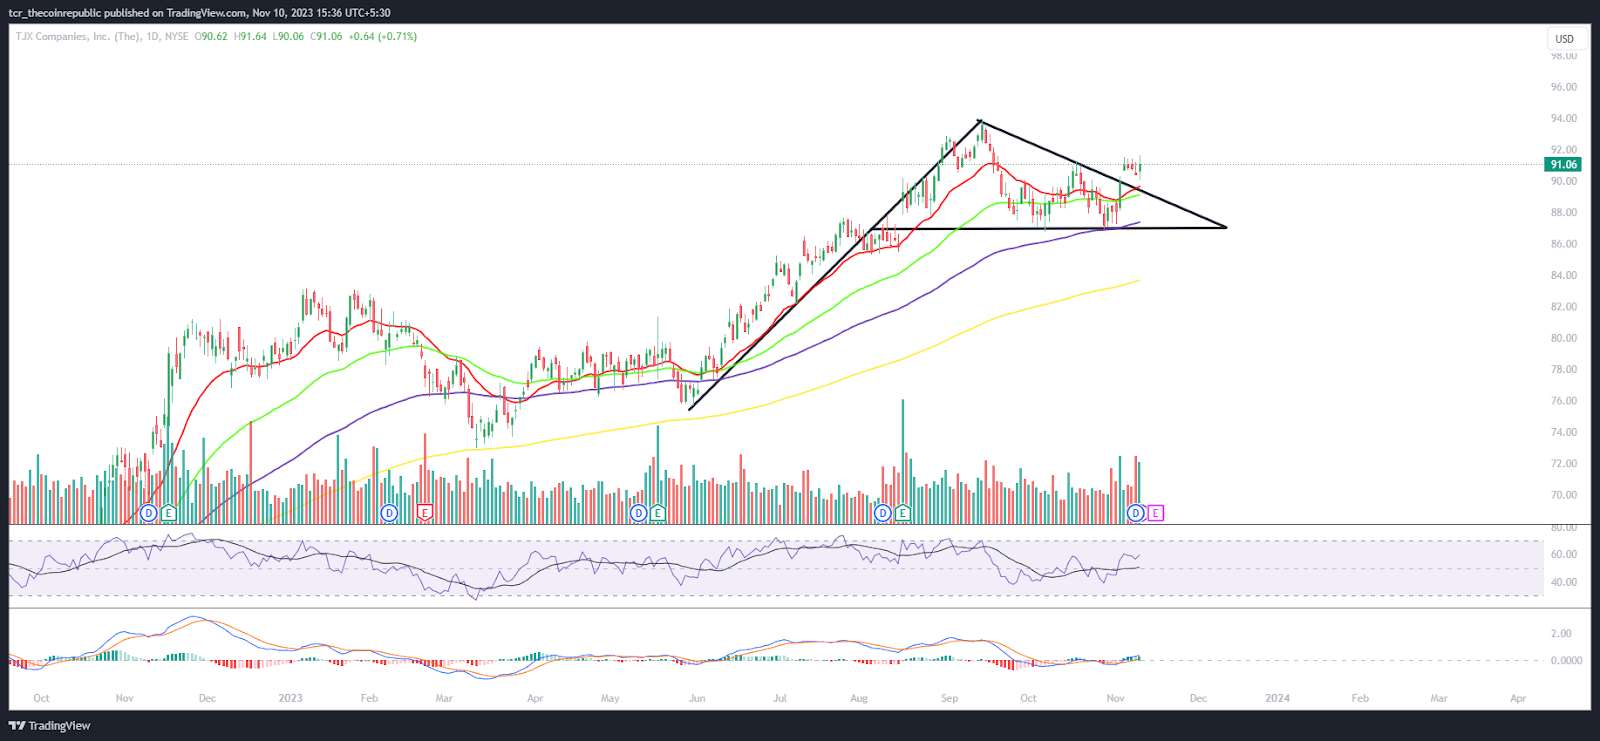This screenshot has width=1600, height=741.
Task: Open the red earnings marker before March 2023
Action: (425, 513)
